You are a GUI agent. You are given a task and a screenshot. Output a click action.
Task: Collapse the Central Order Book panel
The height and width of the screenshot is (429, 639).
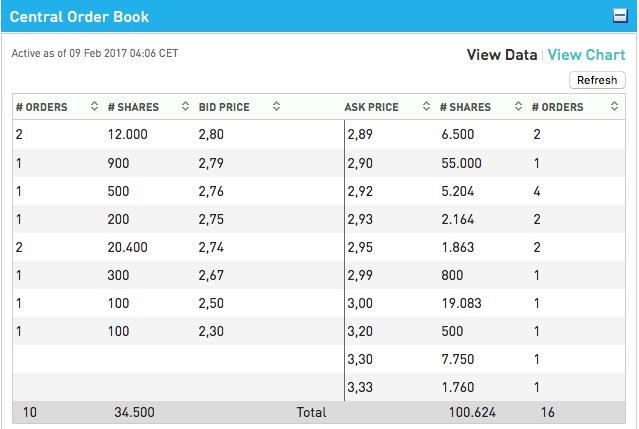click(620, 15)
